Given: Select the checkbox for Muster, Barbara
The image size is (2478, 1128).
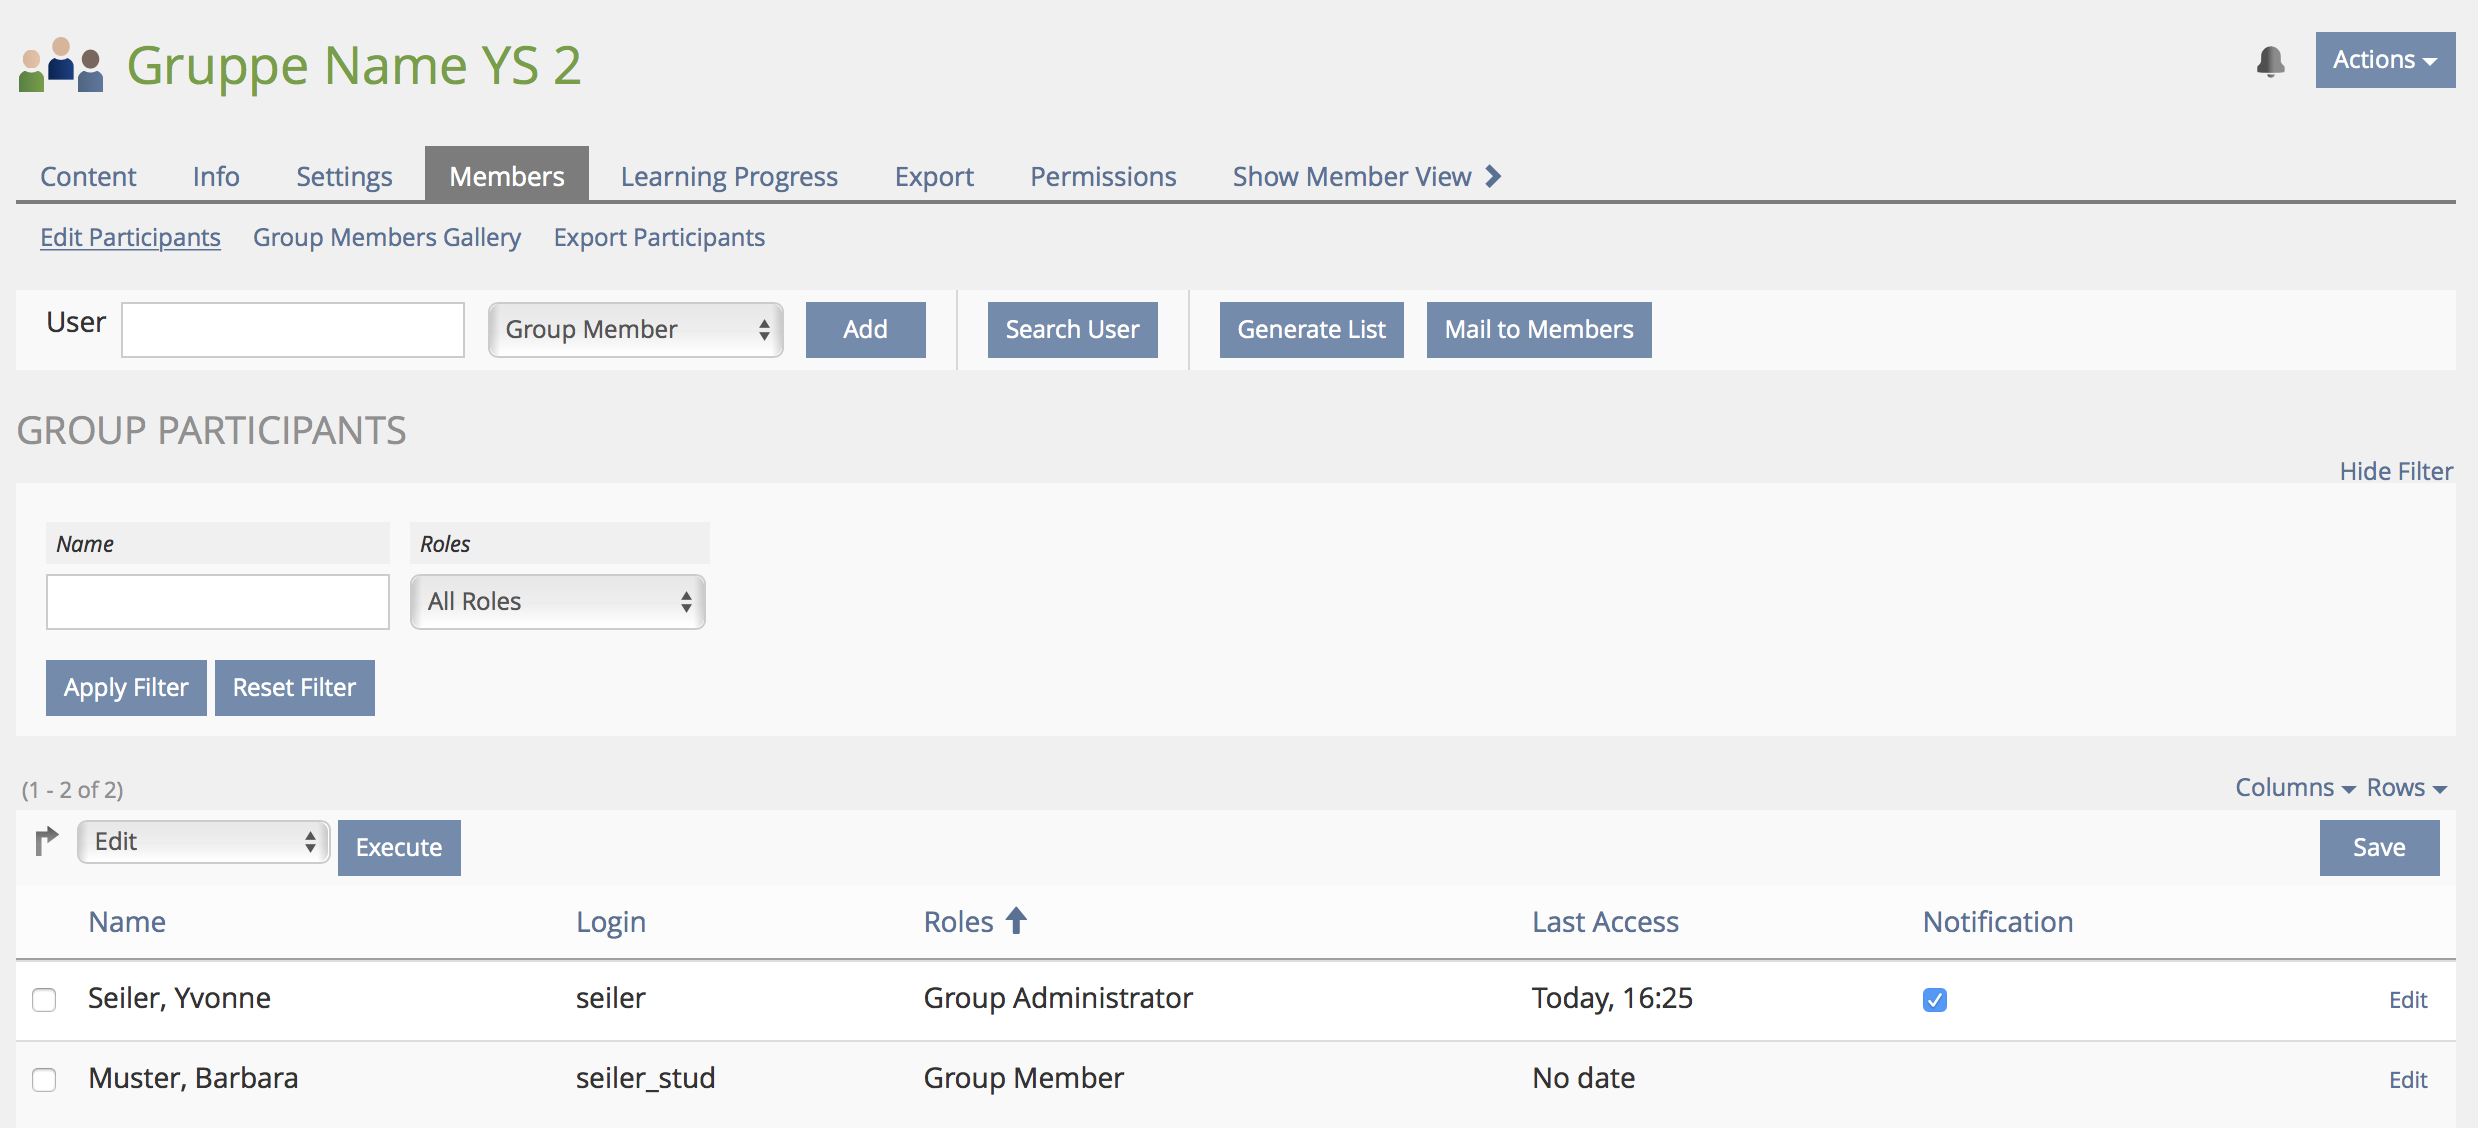Looking at the screenshot, I should point(44,1080).
